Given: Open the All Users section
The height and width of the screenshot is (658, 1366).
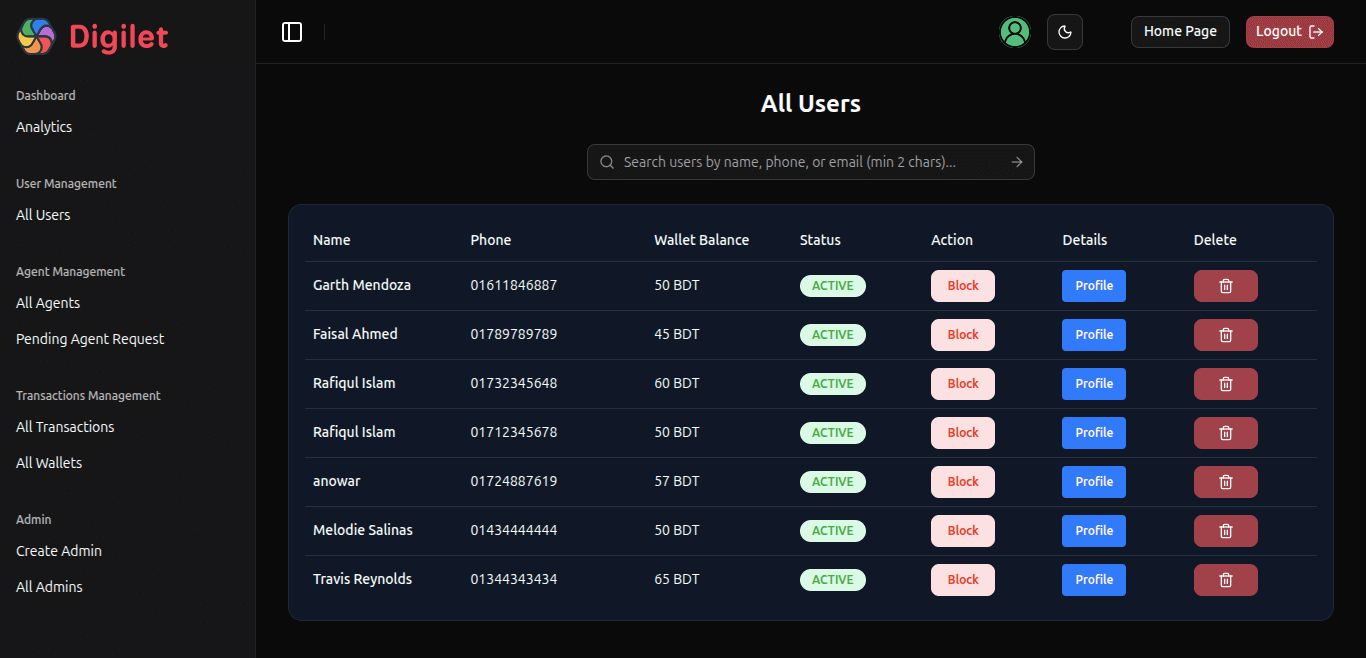Looking at the screenshot, I should tap(42, 214).
